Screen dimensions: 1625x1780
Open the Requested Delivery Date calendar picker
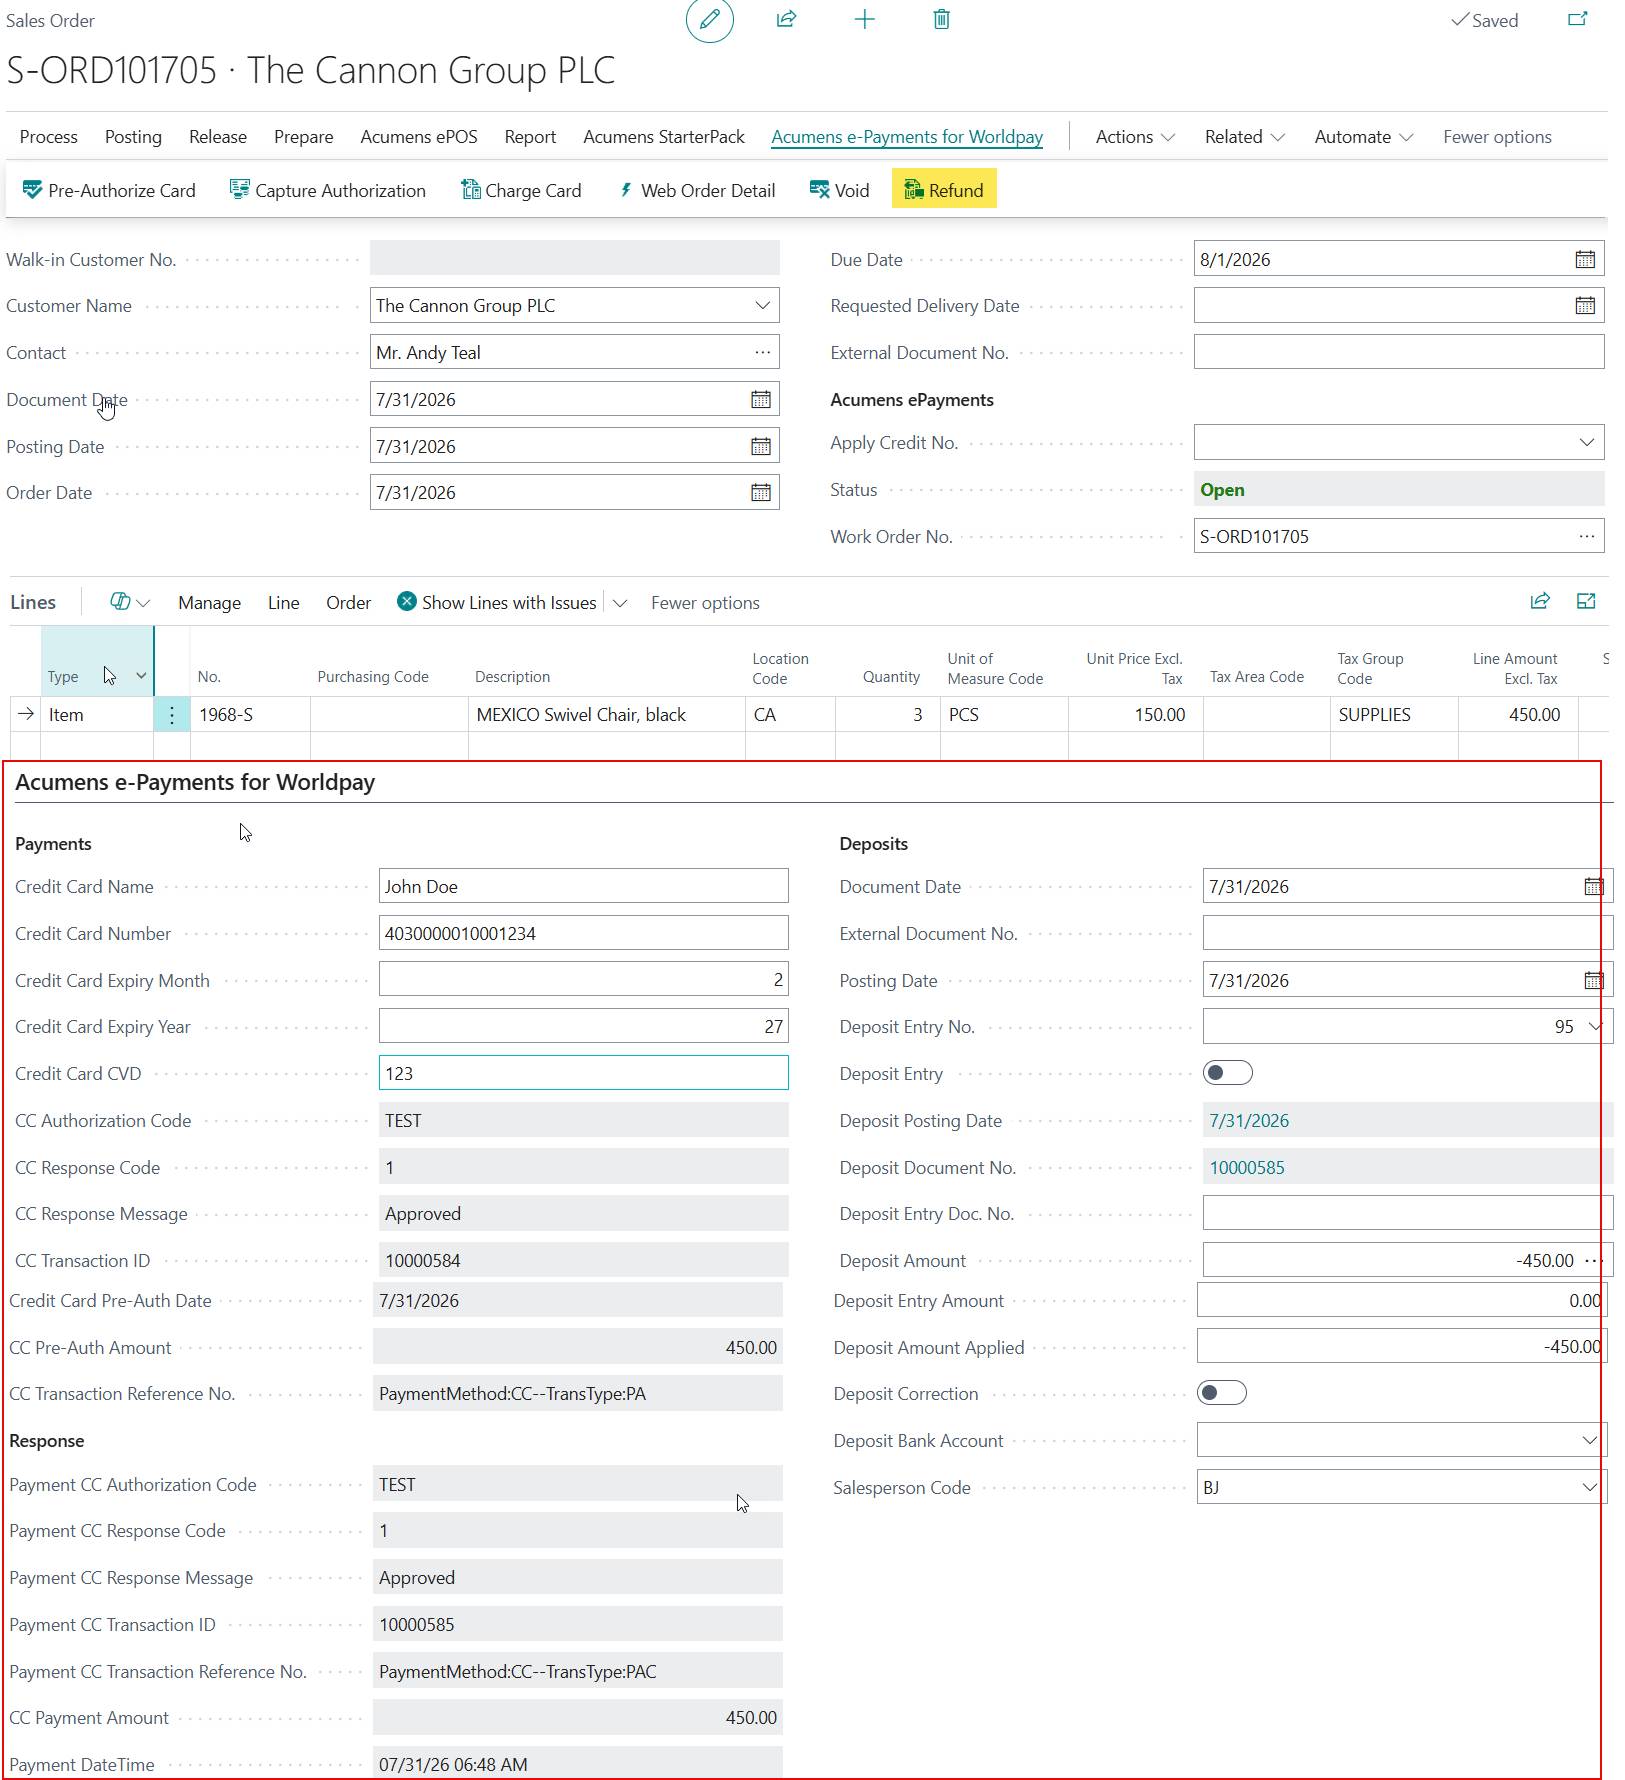[1585, 305]
